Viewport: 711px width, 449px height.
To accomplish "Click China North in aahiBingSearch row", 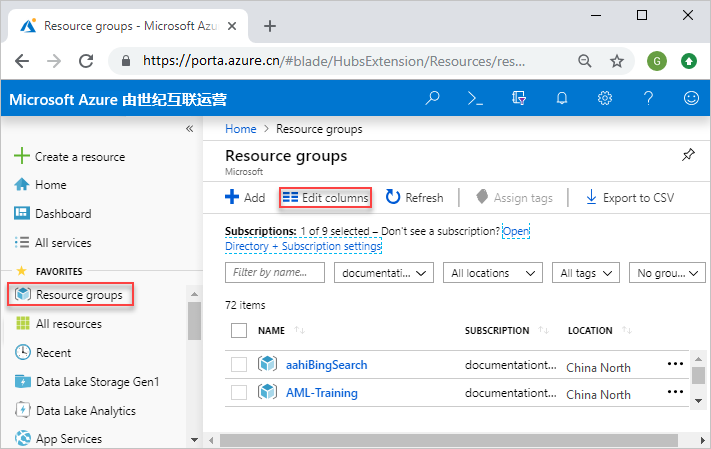I will coord(598,367).
